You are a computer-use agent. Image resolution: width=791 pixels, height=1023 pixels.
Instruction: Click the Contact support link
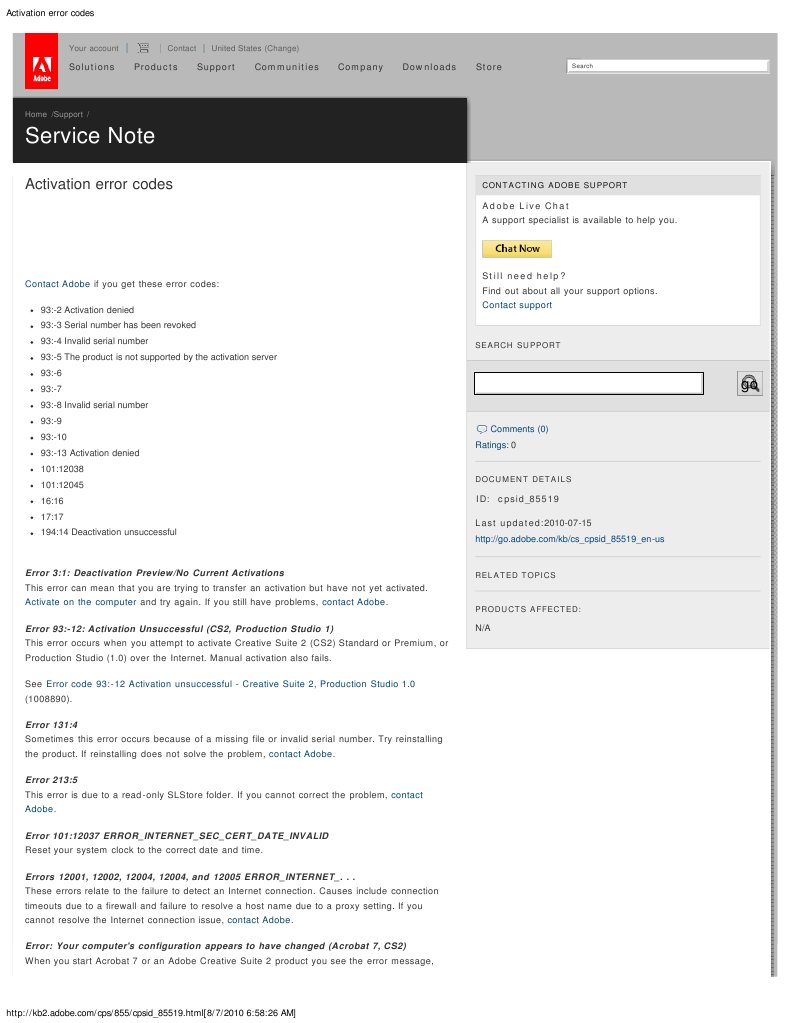pos(517,305)
